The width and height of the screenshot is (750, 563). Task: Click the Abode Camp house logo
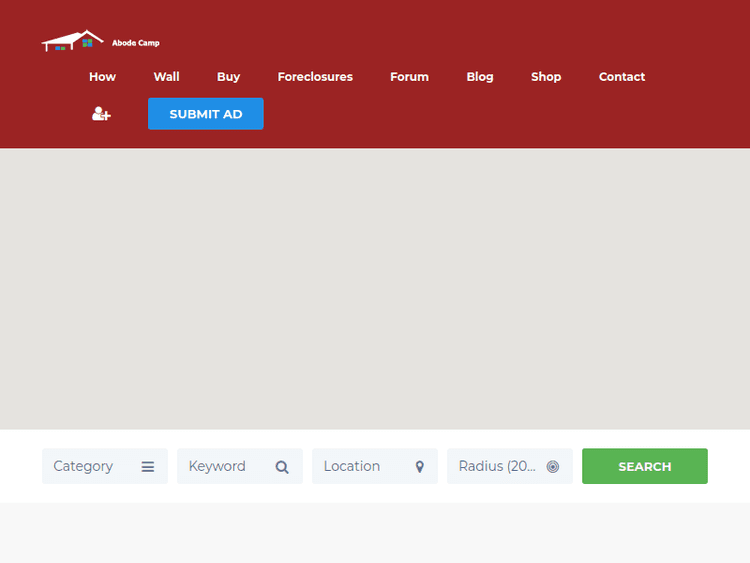coord(73,41)
